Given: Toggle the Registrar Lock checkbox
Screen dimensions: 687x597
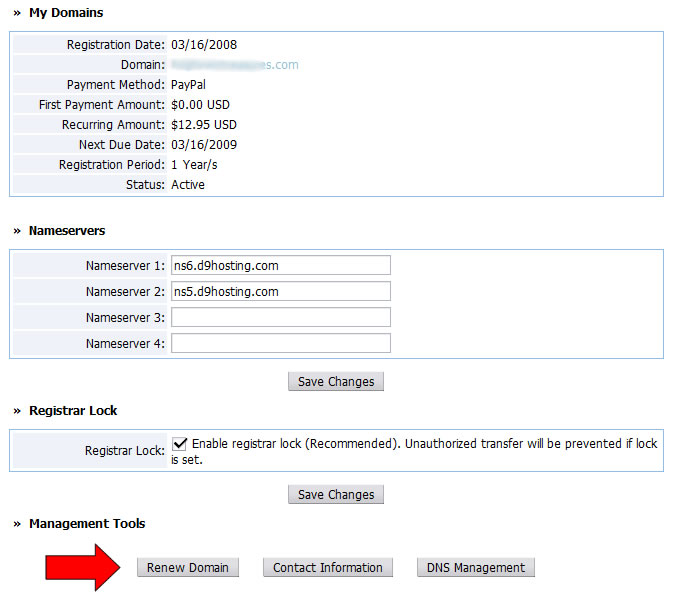Looking at the screenshot, I should [x=180, y=443].
